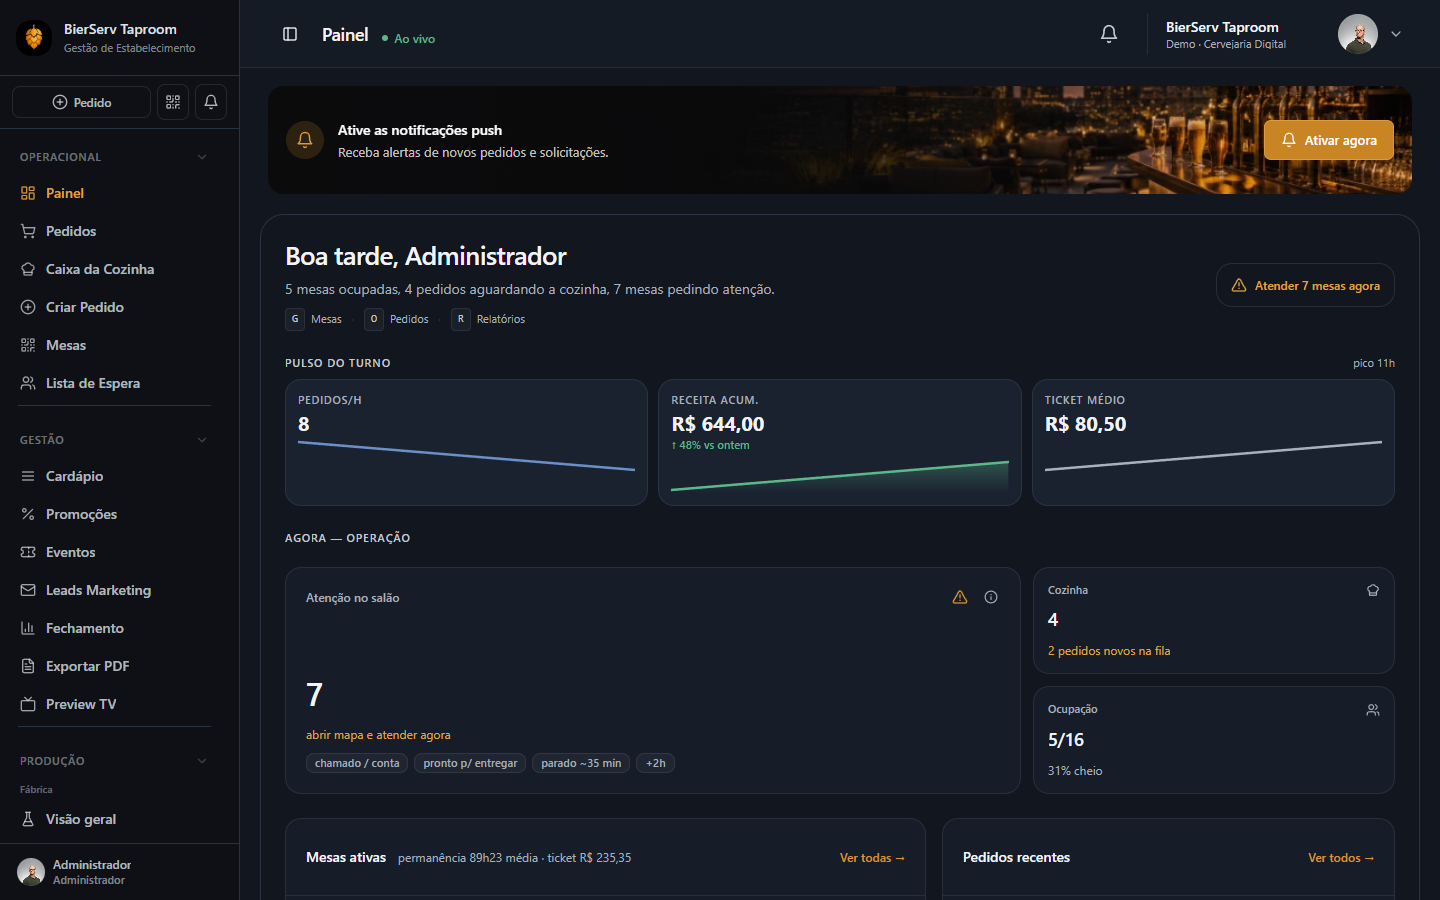Open the Pedidos/h metric card
Image resolution: width=1440 pixels, height=900 pixels.
(x=466, y=442)
